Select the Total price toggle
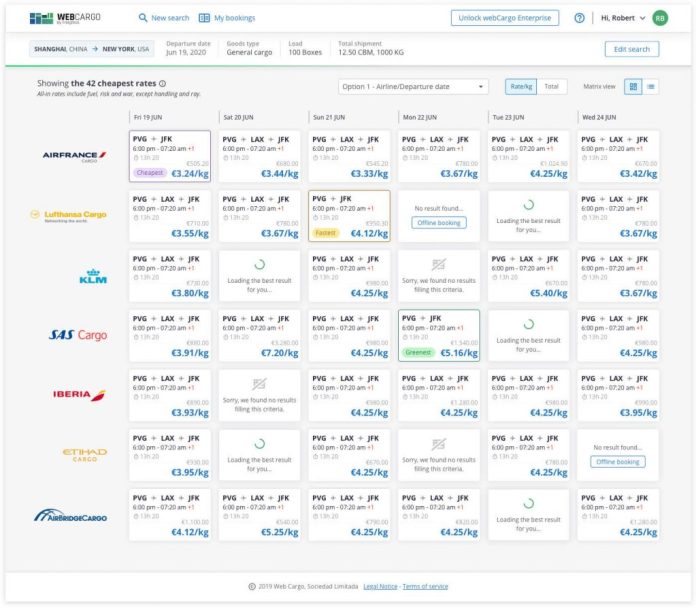This screenshot has width=696, height=608. [550, 87]
